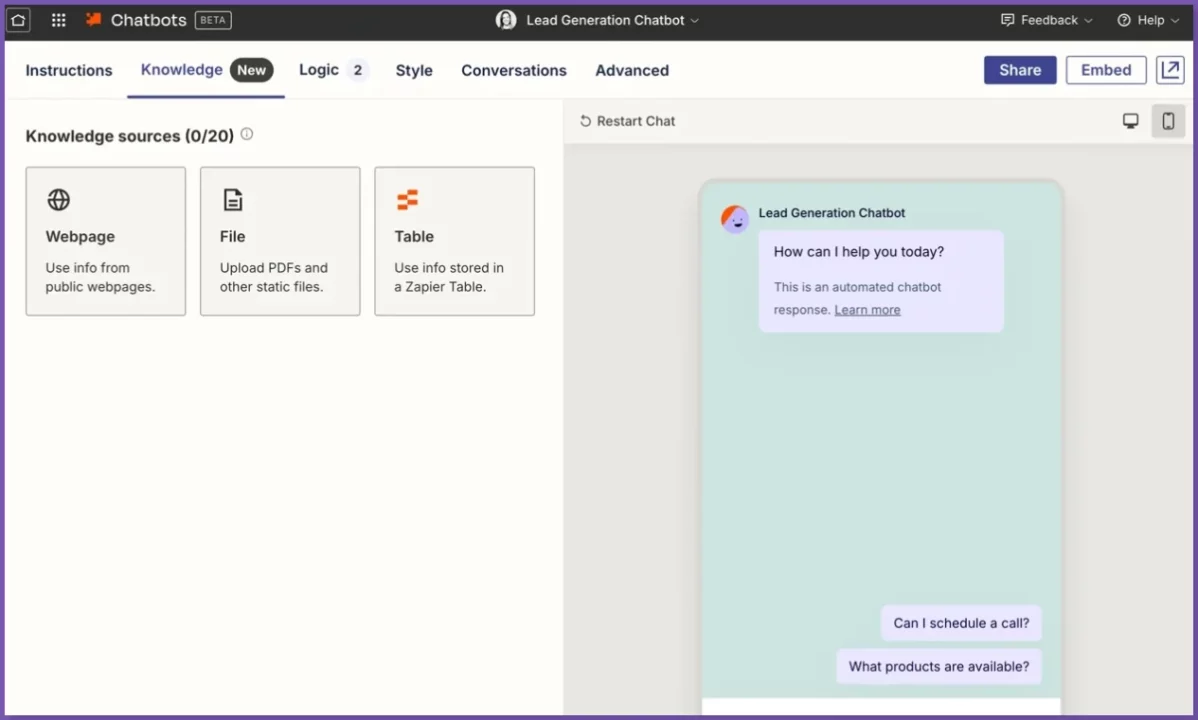Open the Webpage knowledge source
1198x720 pixels.
[105, 240]
